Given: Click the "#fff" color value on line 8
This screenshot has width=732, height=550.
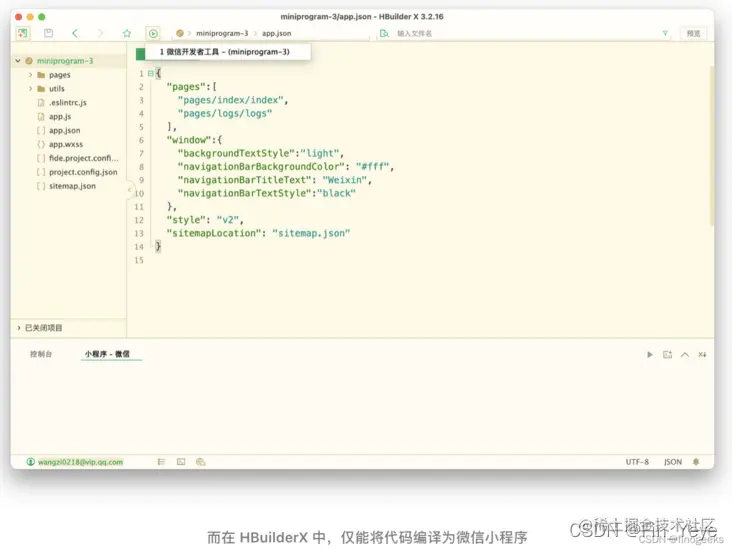Looking at the screenshot, I should [x=372, y=167].
